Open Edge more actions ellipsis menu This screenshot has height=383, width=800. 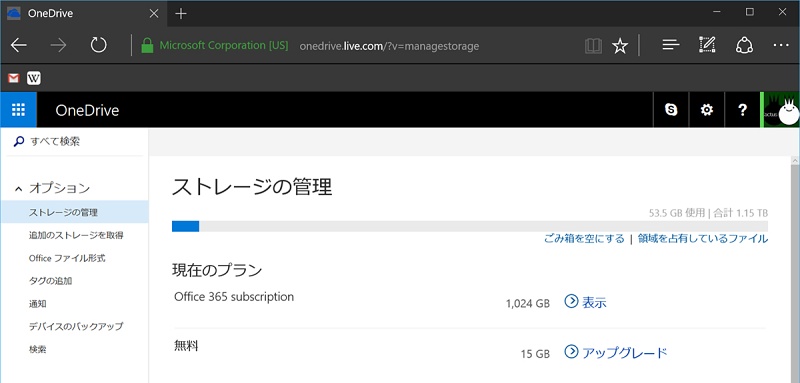pos(781,45)
